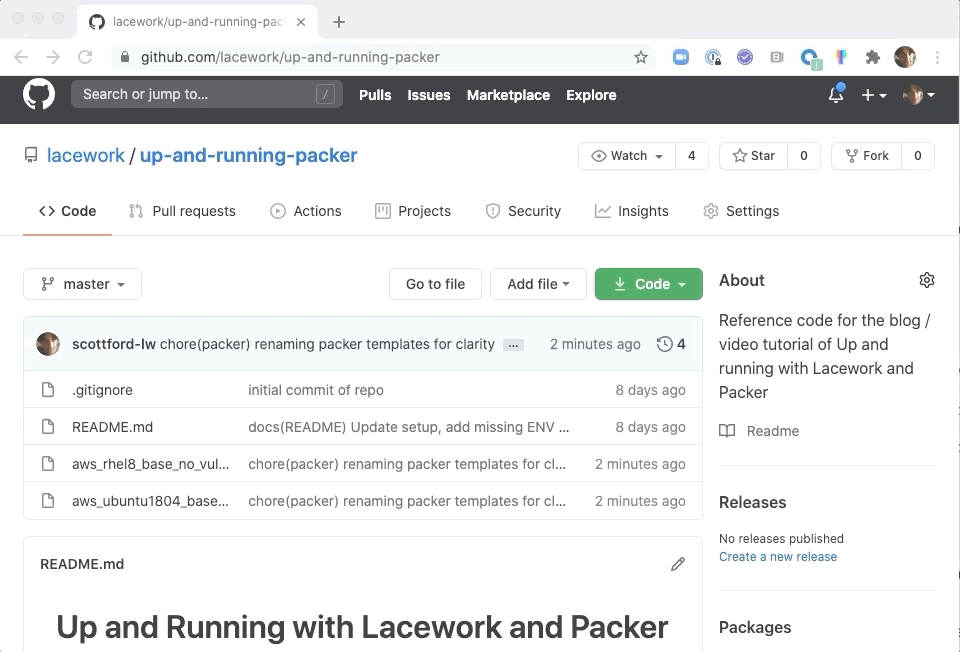Switch to the Pull requests tab

[182, 211]
